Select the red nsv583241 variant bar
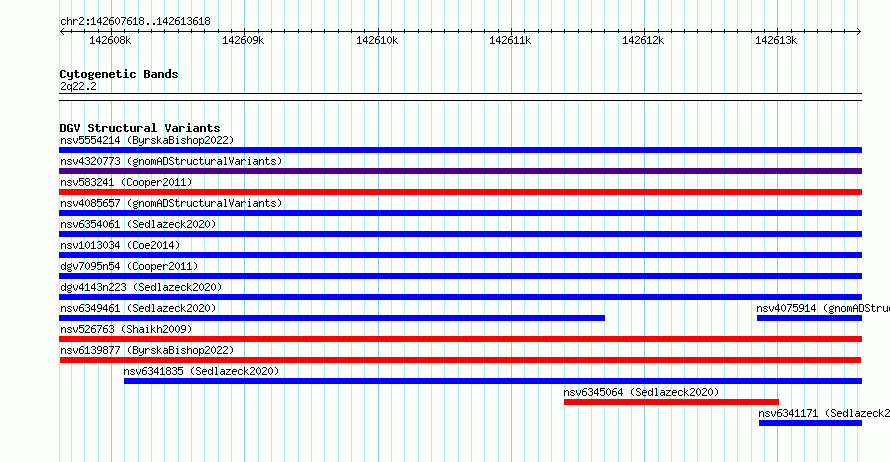 460,192
